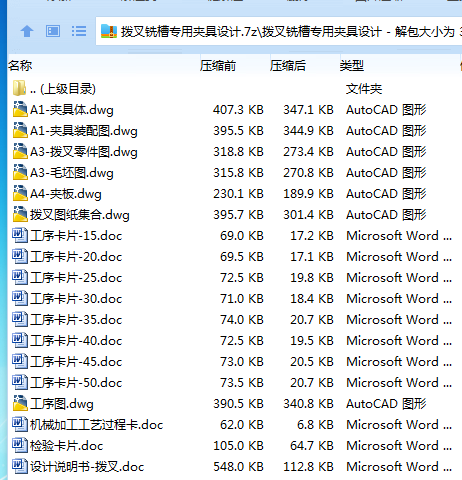Select file 拨叉图纸集合.dwg
Screen dimensions: 462x480
[x=80, y=215]
